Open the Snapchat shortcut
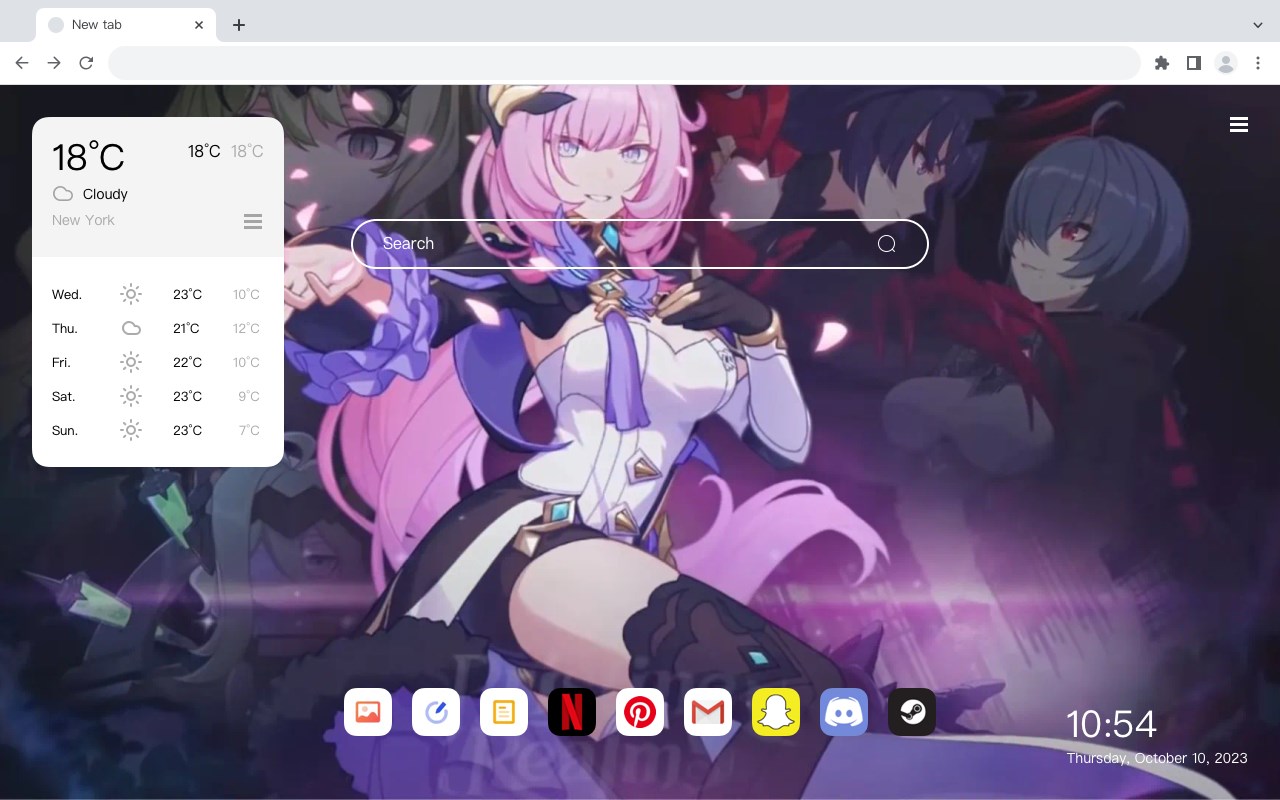 pyautogui.click(x=776, y=712)
